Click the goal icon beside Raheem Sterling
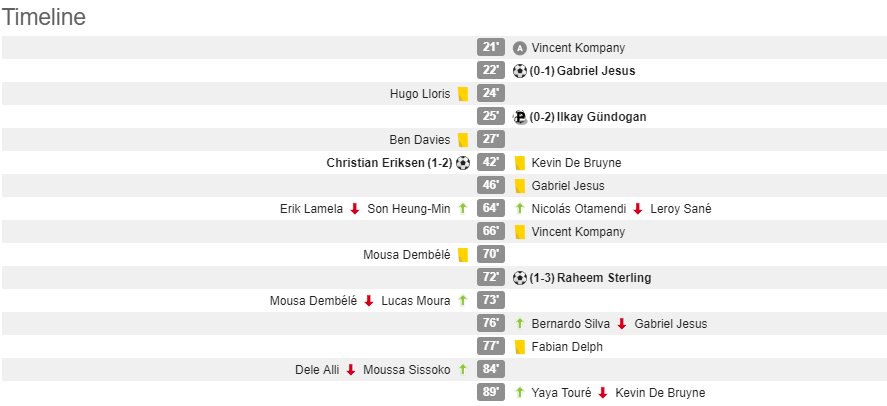This screenshot has width=887, height=406. point(519,278)
